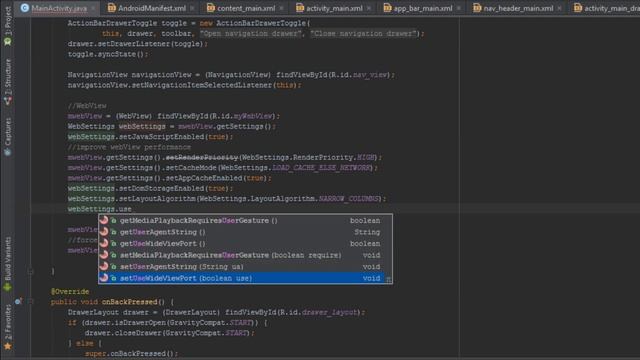Close the content_main.xml tab

coord(281,8)
